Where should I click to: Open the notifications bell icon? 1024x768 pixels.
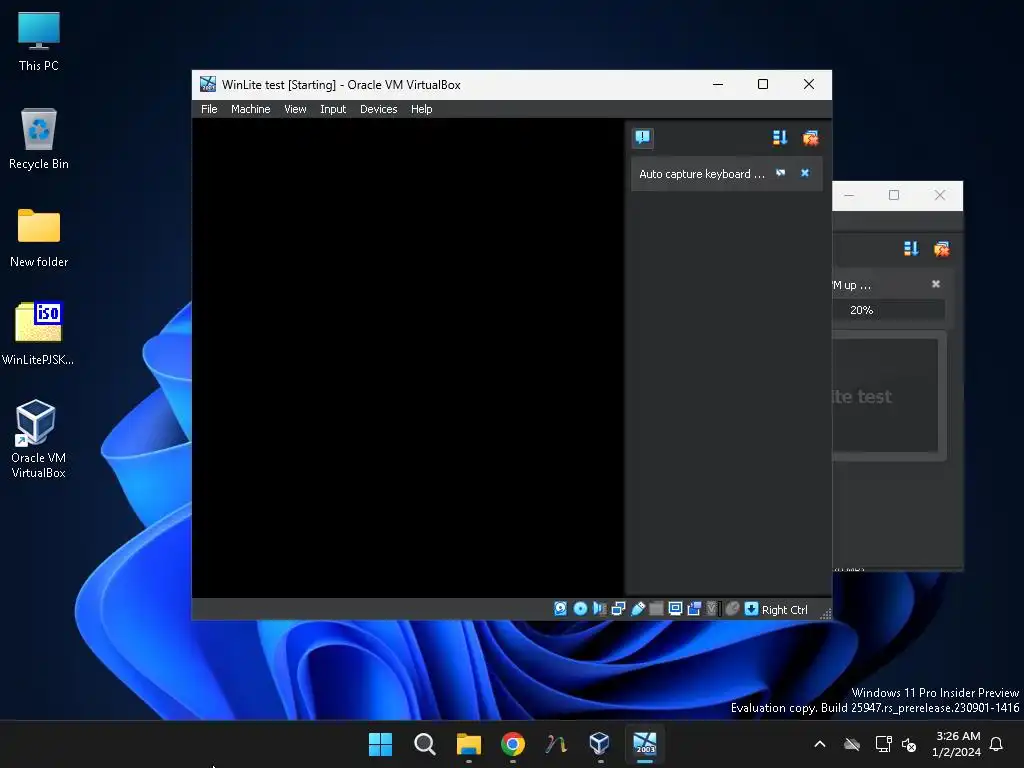(x=996, y=744)
